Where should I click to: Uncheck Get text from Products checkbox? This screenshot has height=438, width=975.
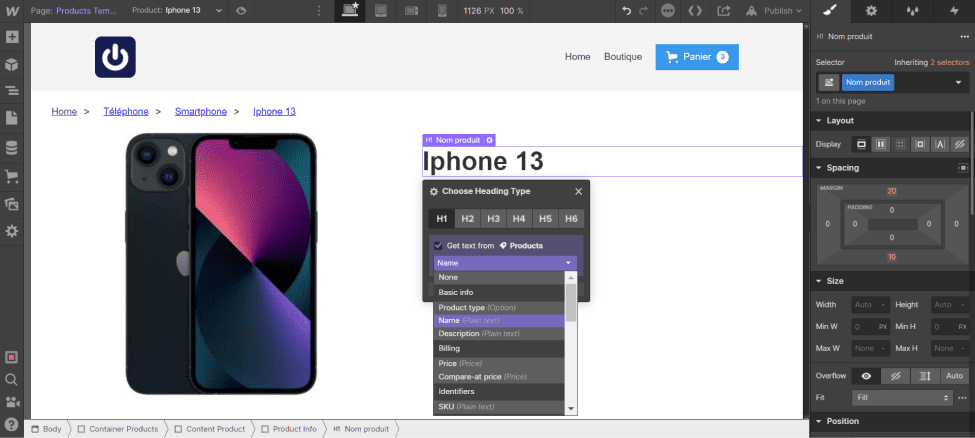pos(438,246)
